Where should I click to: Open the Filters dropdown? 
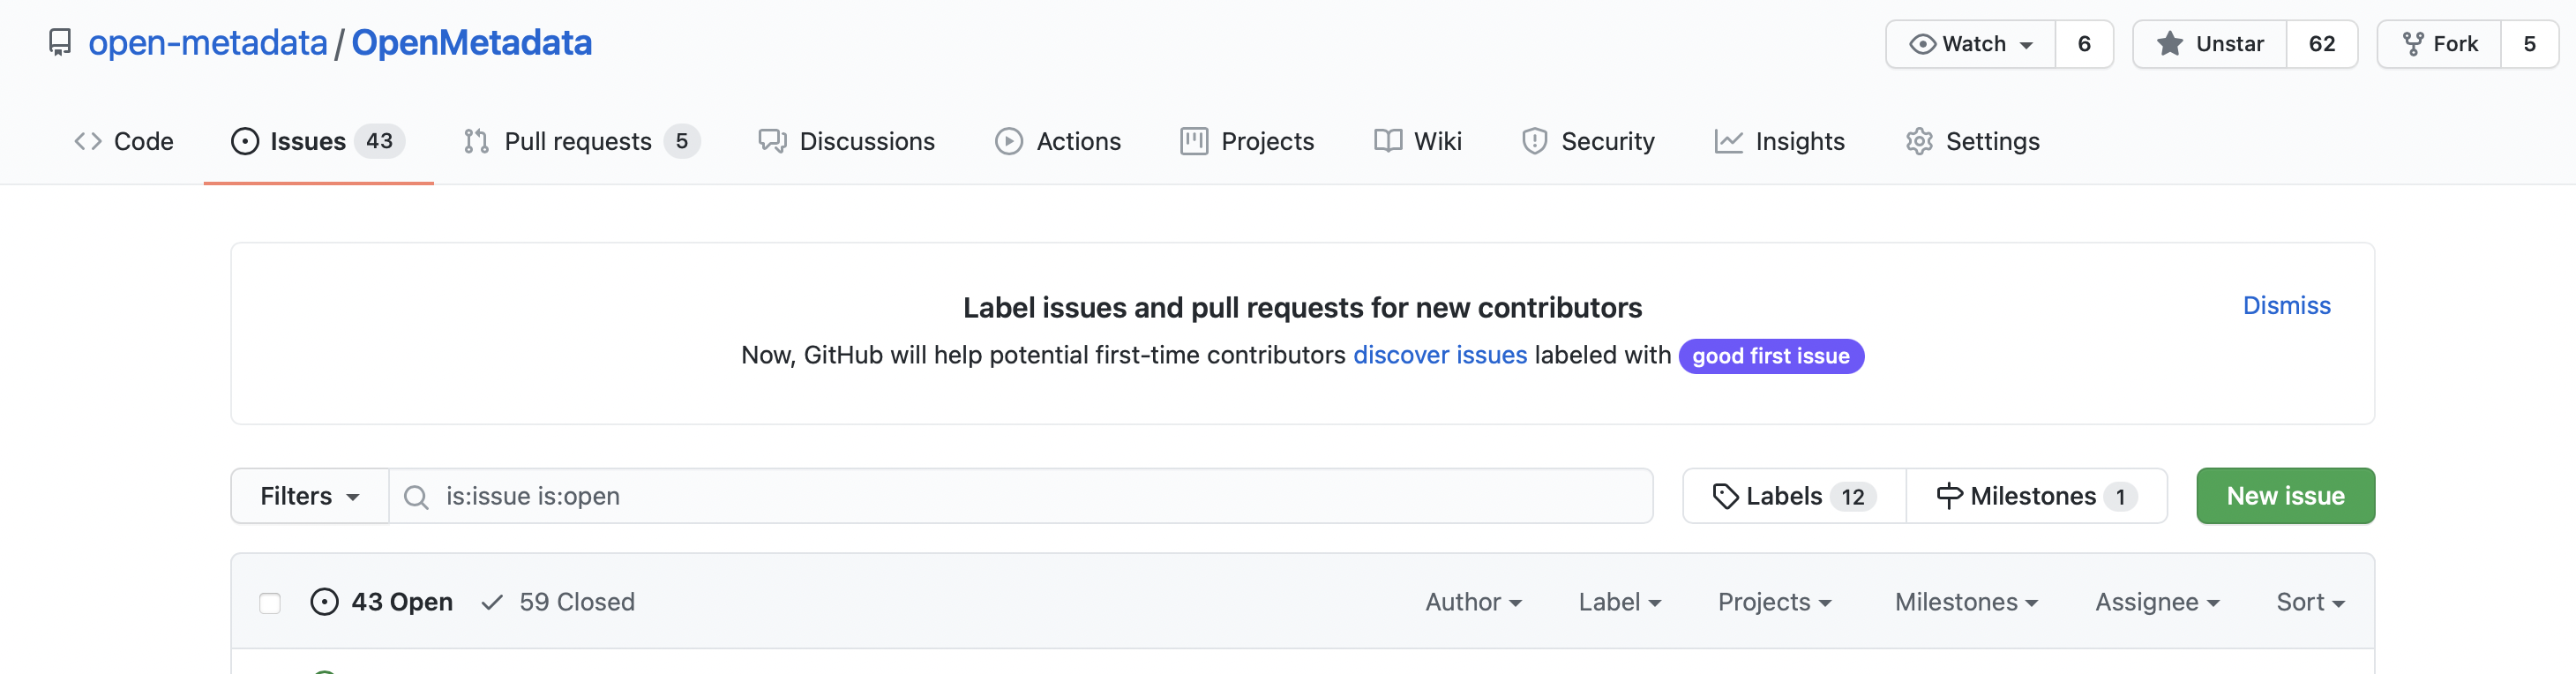tap(307, 496)
